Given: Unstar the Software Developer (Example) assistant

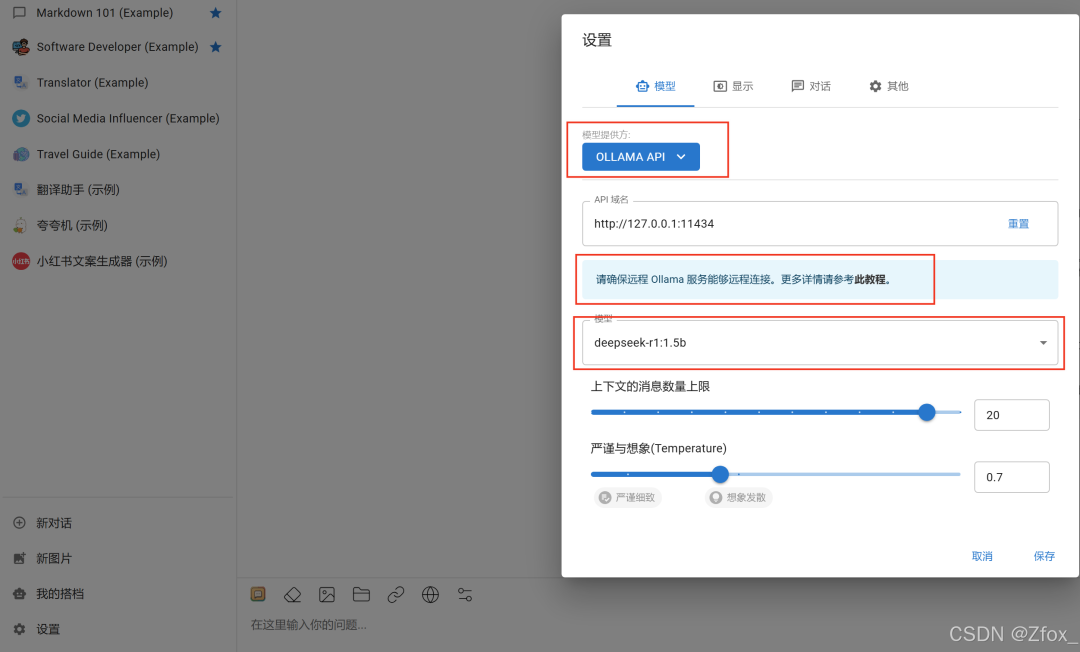Looking at the screenshot, I should pos(215,46).
